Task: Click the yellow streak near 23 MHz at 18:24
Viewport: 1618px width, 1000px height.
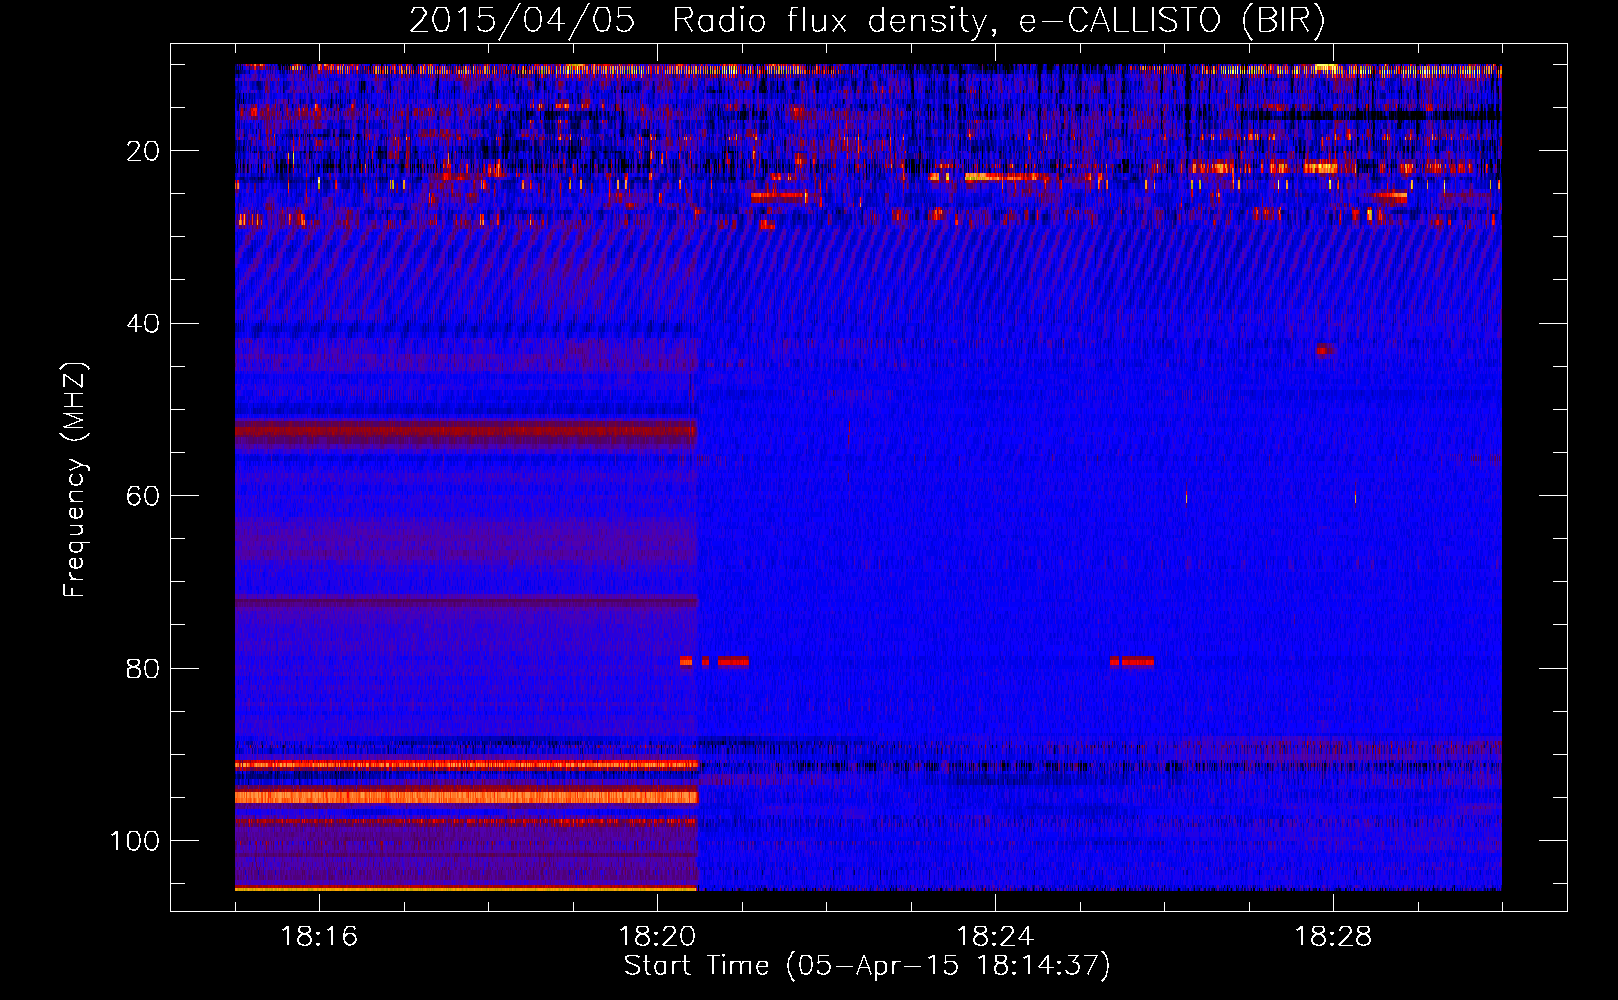Action: [1002, 177]
